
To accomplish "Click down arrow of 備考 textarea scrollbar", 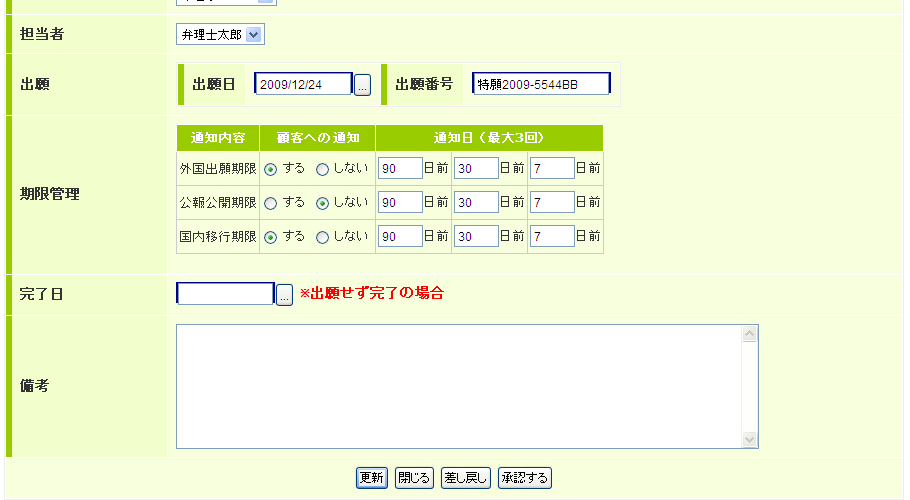I will 749,440.
